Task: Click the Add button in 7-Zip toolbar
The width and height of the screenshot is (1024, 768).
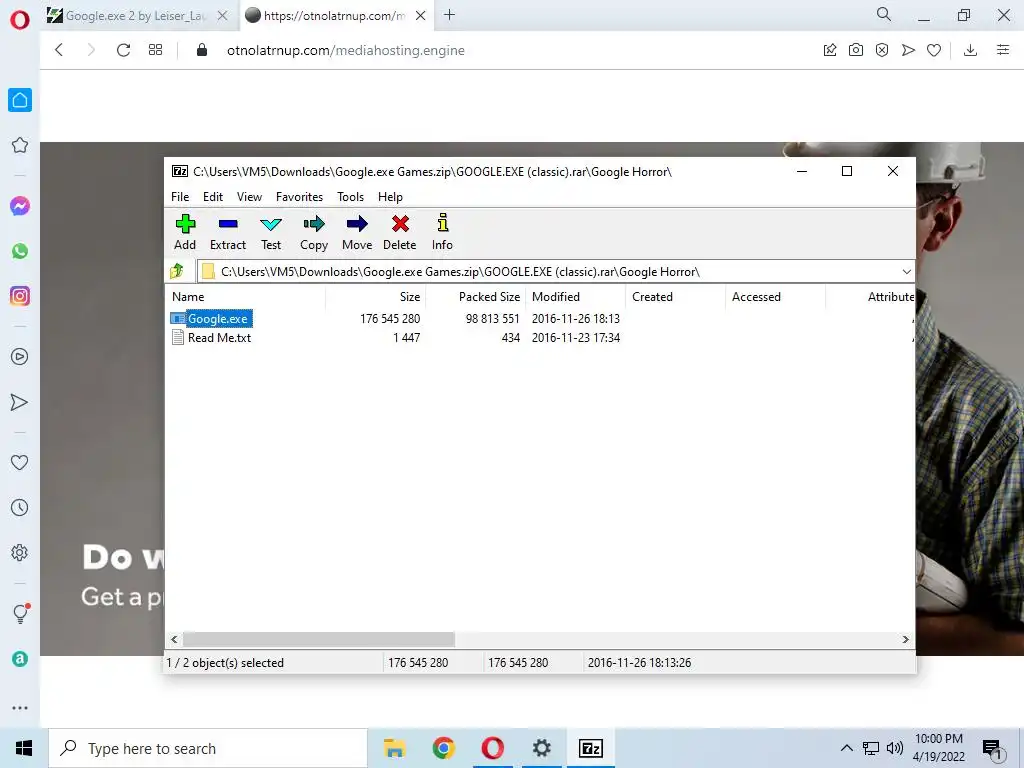Action: tap(185, 232)
